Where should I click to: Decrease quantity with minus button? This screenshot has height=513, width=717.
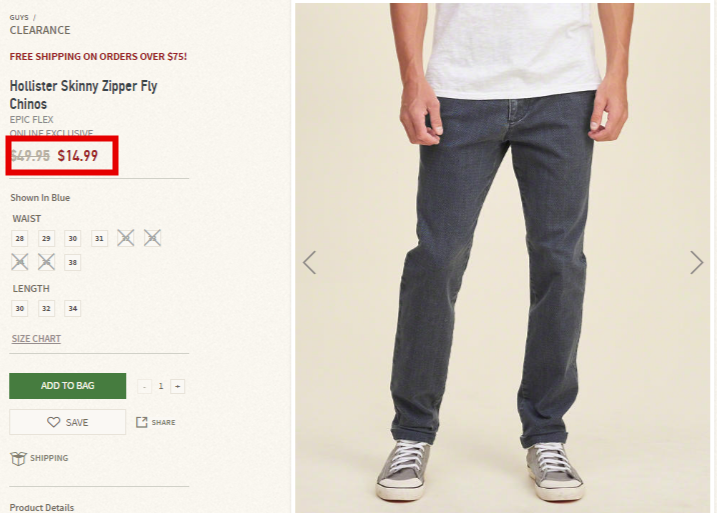click(x=144, y=386)
